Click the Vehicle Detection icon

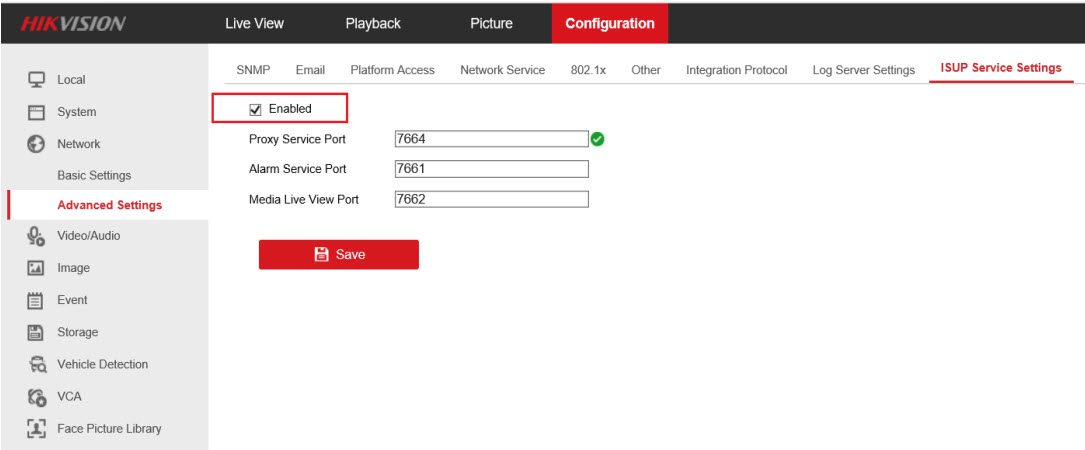click(36, 364)
